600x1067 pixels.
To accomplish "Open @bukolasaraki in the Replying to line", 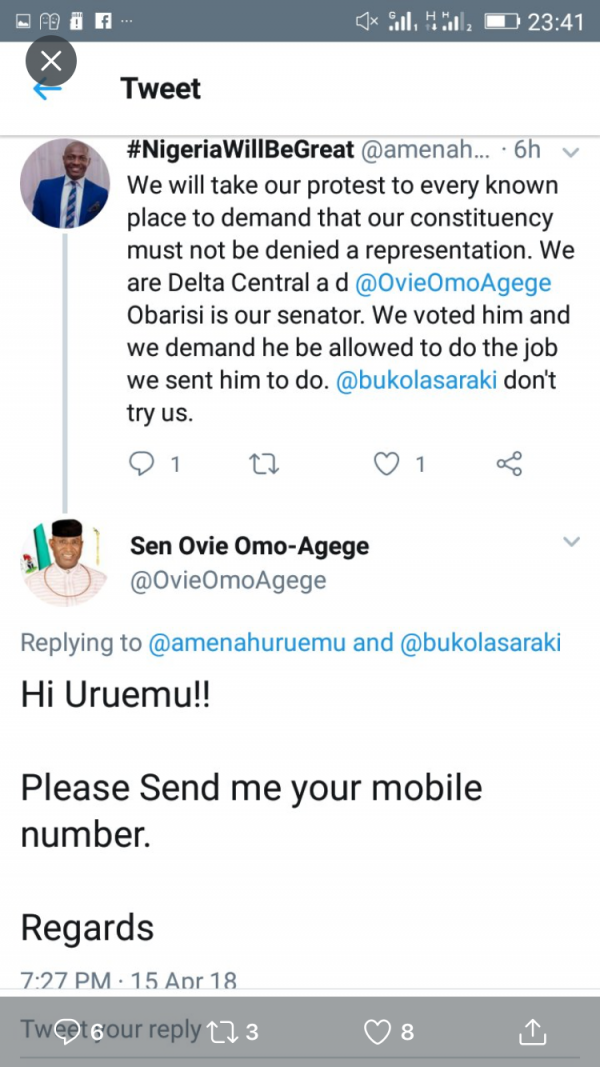I will coord(481,643).
